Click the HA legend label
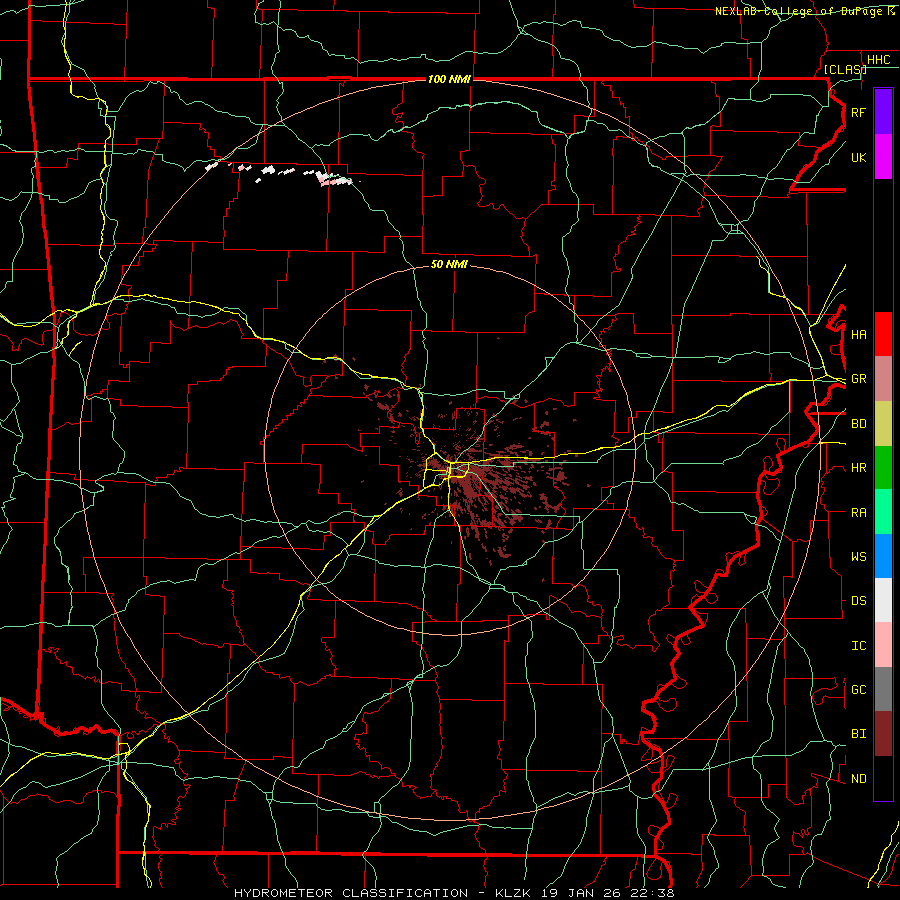 coord(858,334)
